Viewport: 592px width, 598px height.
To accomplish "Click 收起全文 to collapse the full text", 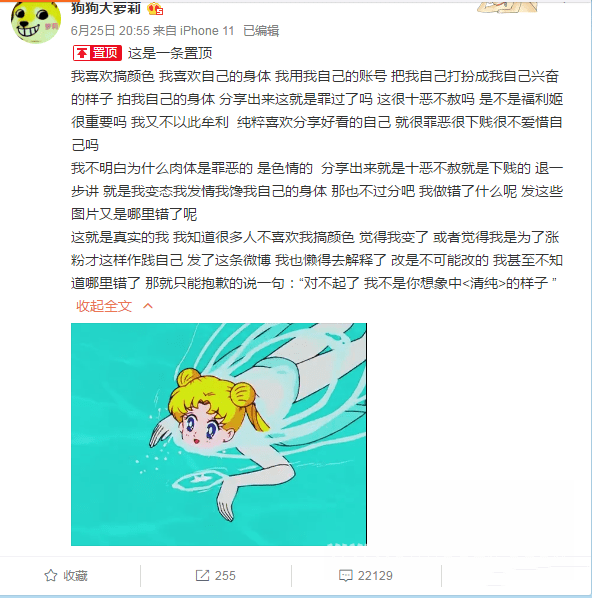I will [104, 306].
